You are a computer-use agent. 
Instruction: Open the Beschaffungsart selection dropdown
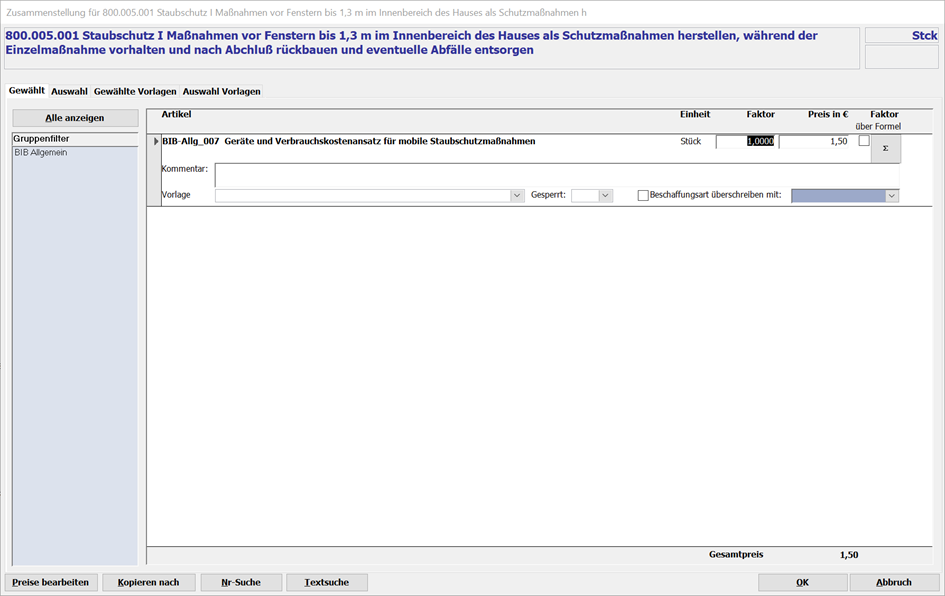pyautogui.click(x=891, y=196)
